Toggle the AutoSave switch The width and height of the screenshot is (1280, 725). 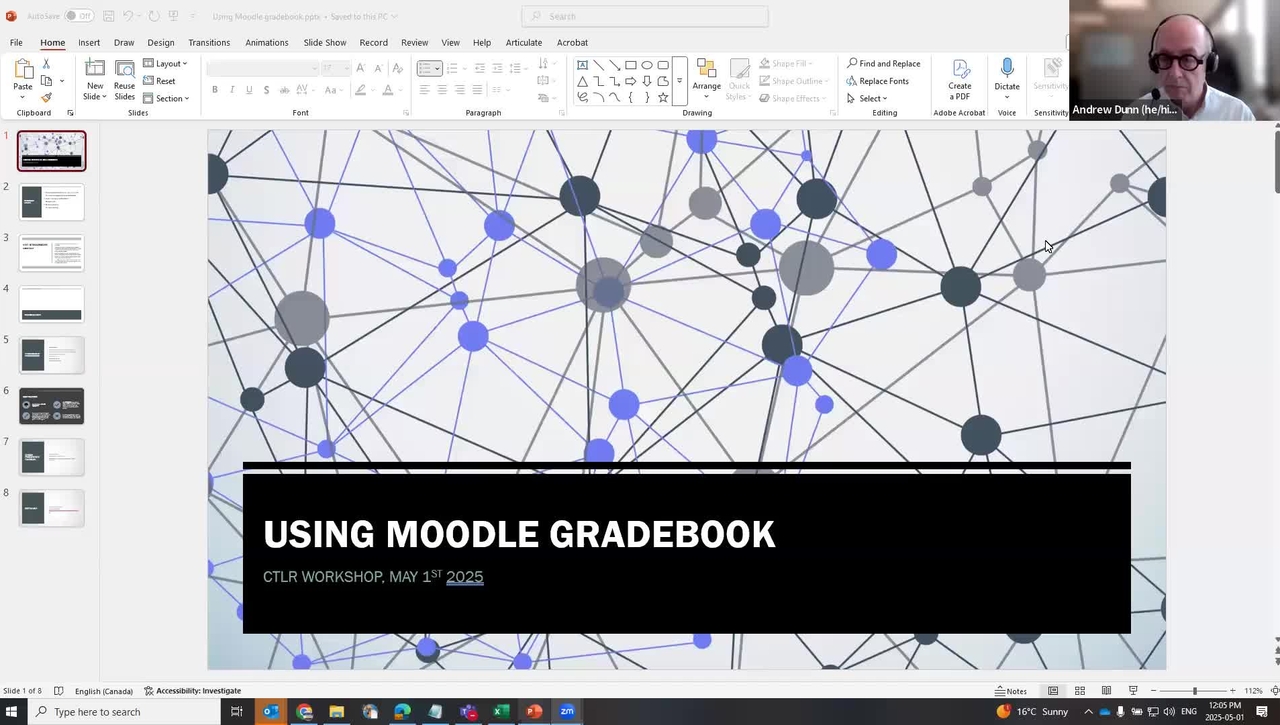point(79,16)
